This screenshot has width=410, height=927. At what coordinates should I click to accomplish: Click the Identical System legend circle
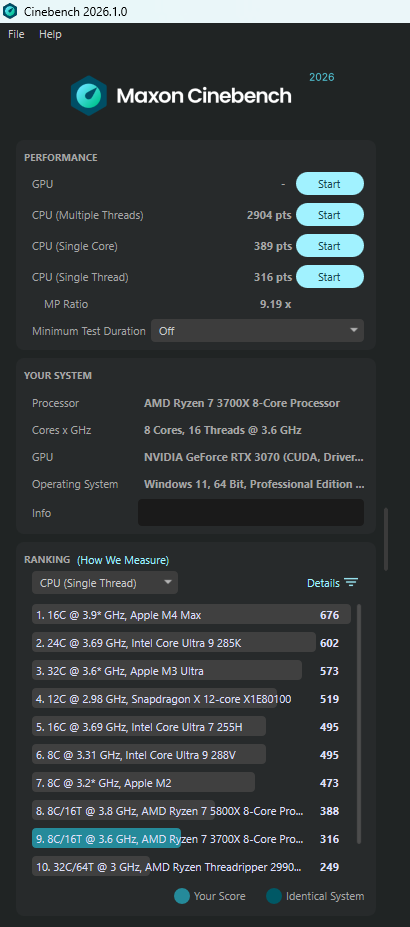pyautogui.click(x=274, y=896)
